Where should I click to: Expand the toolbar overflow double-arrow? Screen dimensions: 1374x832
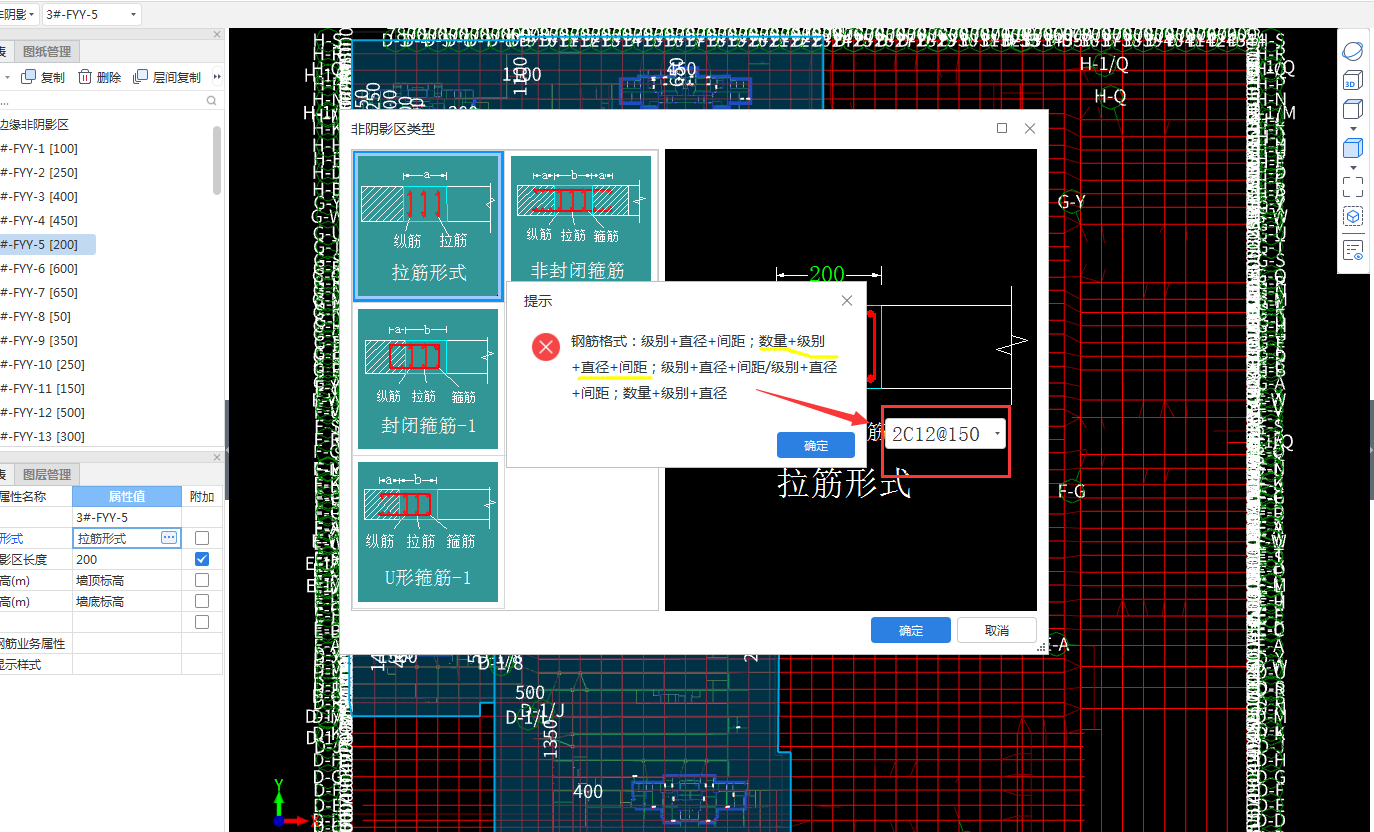(217, 77)
